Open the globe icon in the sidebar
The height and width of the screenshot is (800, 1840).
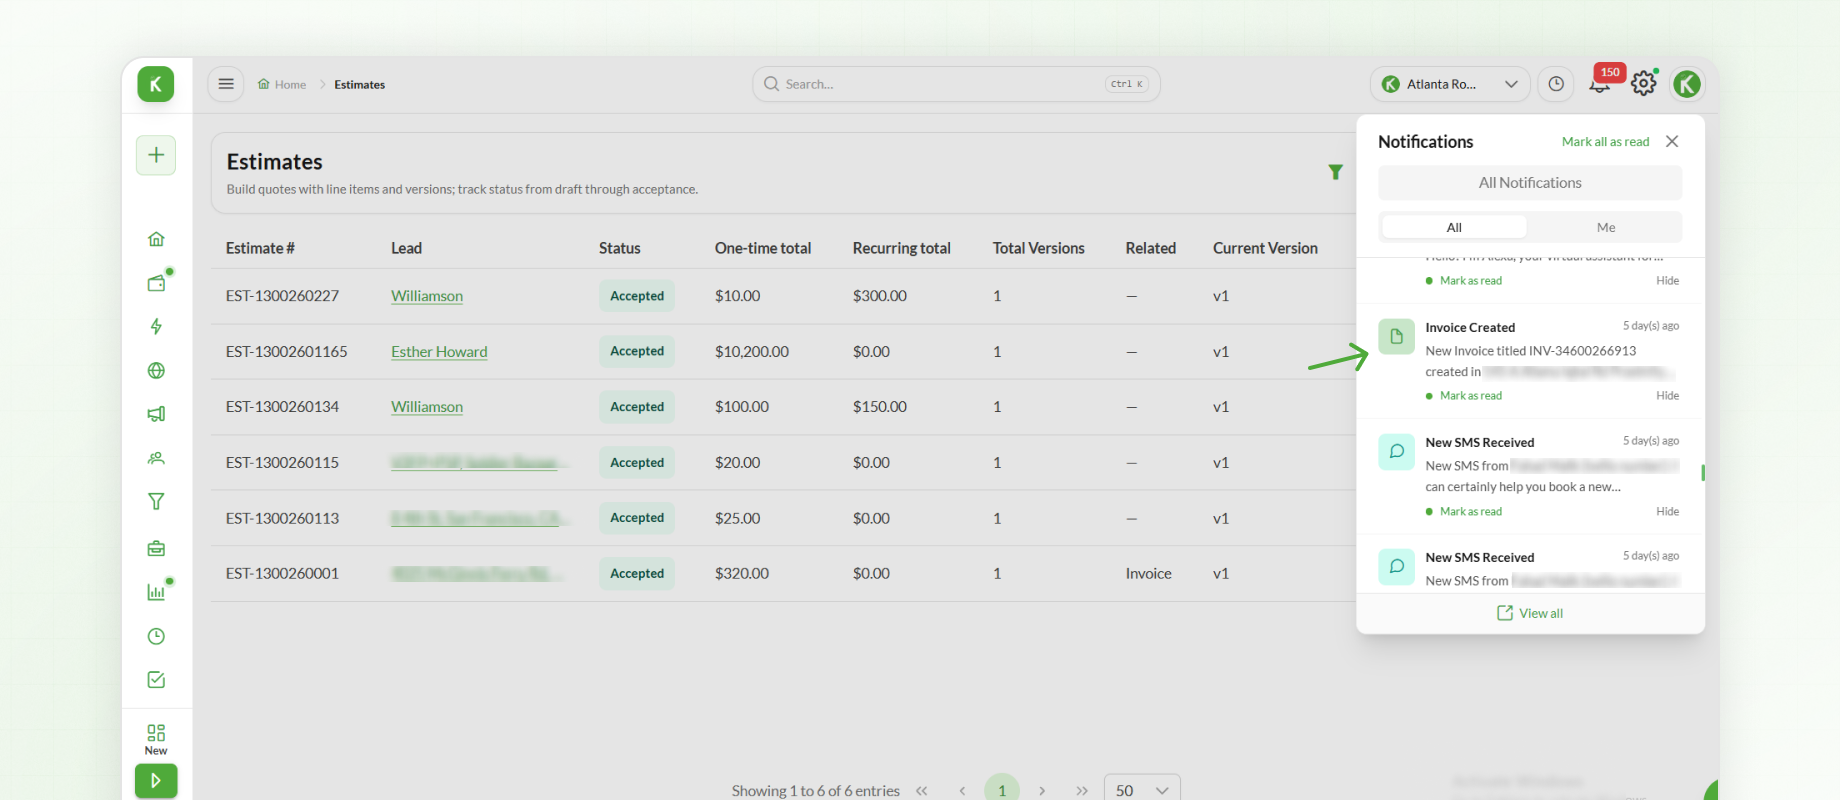pos(156,371)
